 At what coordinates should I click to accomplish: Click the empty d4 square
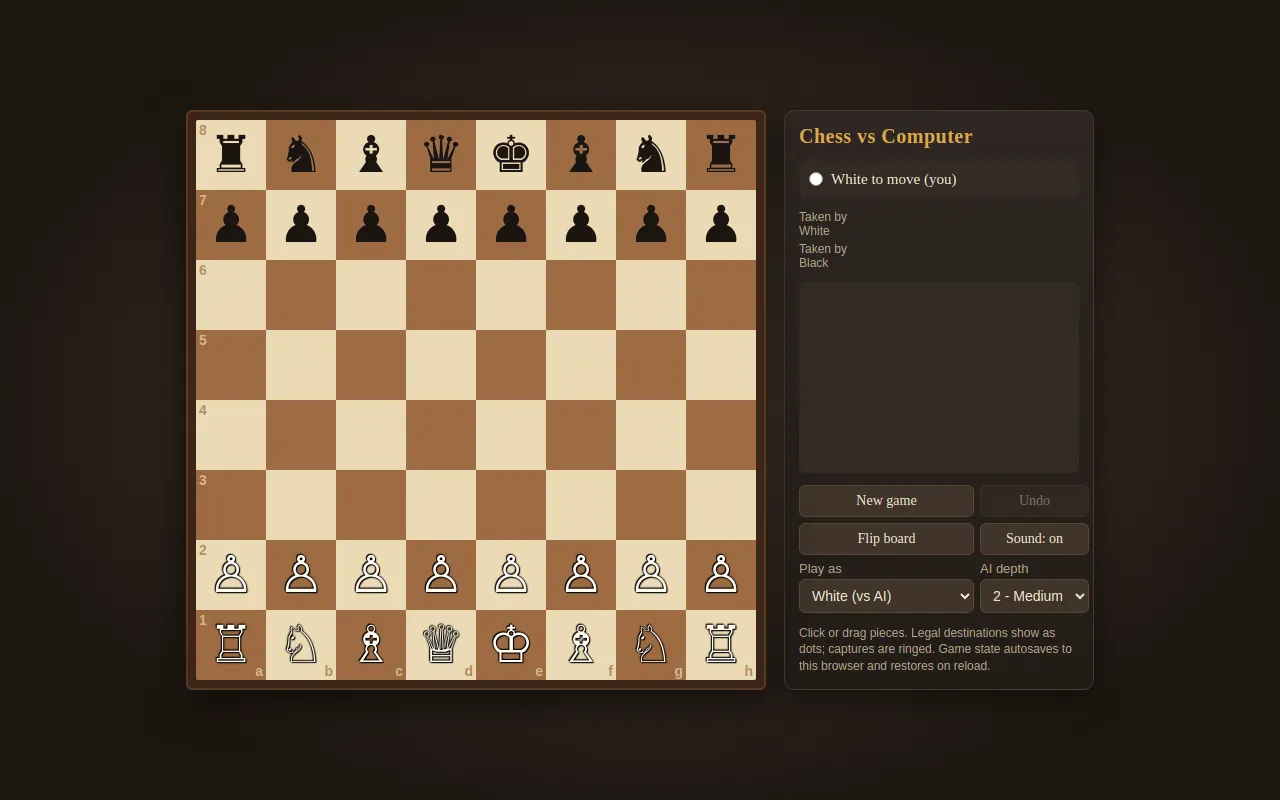[441, 435]
